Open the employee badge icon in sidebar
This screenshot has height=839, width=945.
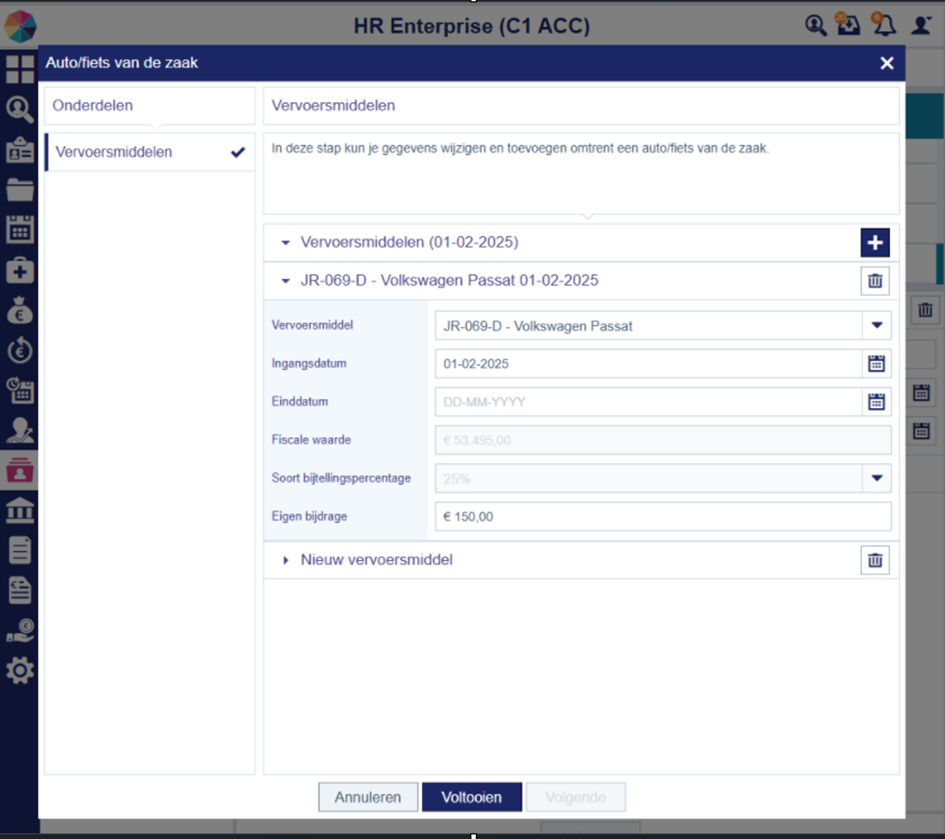pos(20,150)
